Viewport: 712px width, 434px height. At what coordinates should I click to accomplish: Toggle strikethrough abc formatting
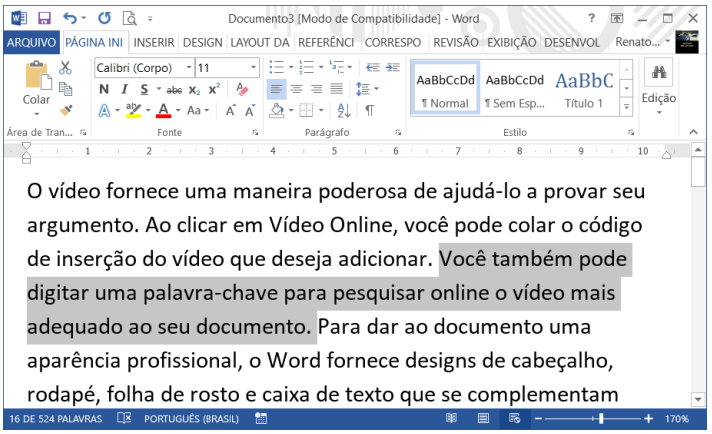point(174,90)
